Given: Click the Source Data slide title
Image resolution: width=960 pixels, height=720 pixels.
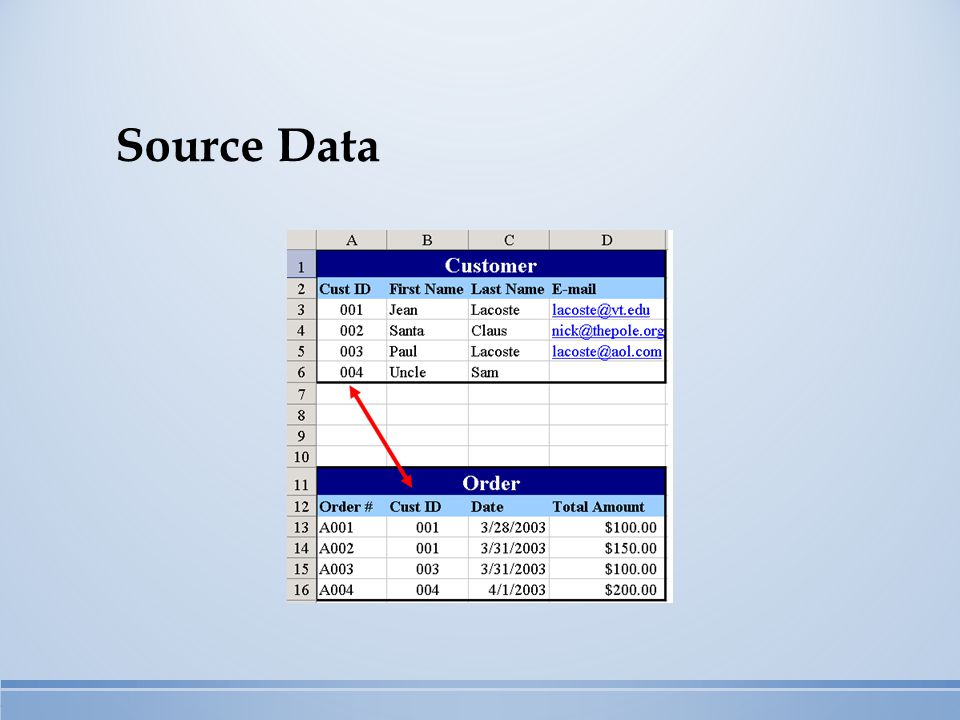Looking at the screenshot, I should tap(247, 146).
